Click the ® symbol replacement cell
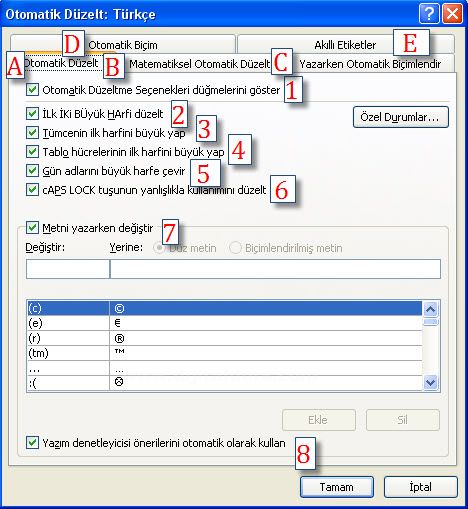Image resolution: width=468 pixels, height=509 pixels. tap(266, 338)
